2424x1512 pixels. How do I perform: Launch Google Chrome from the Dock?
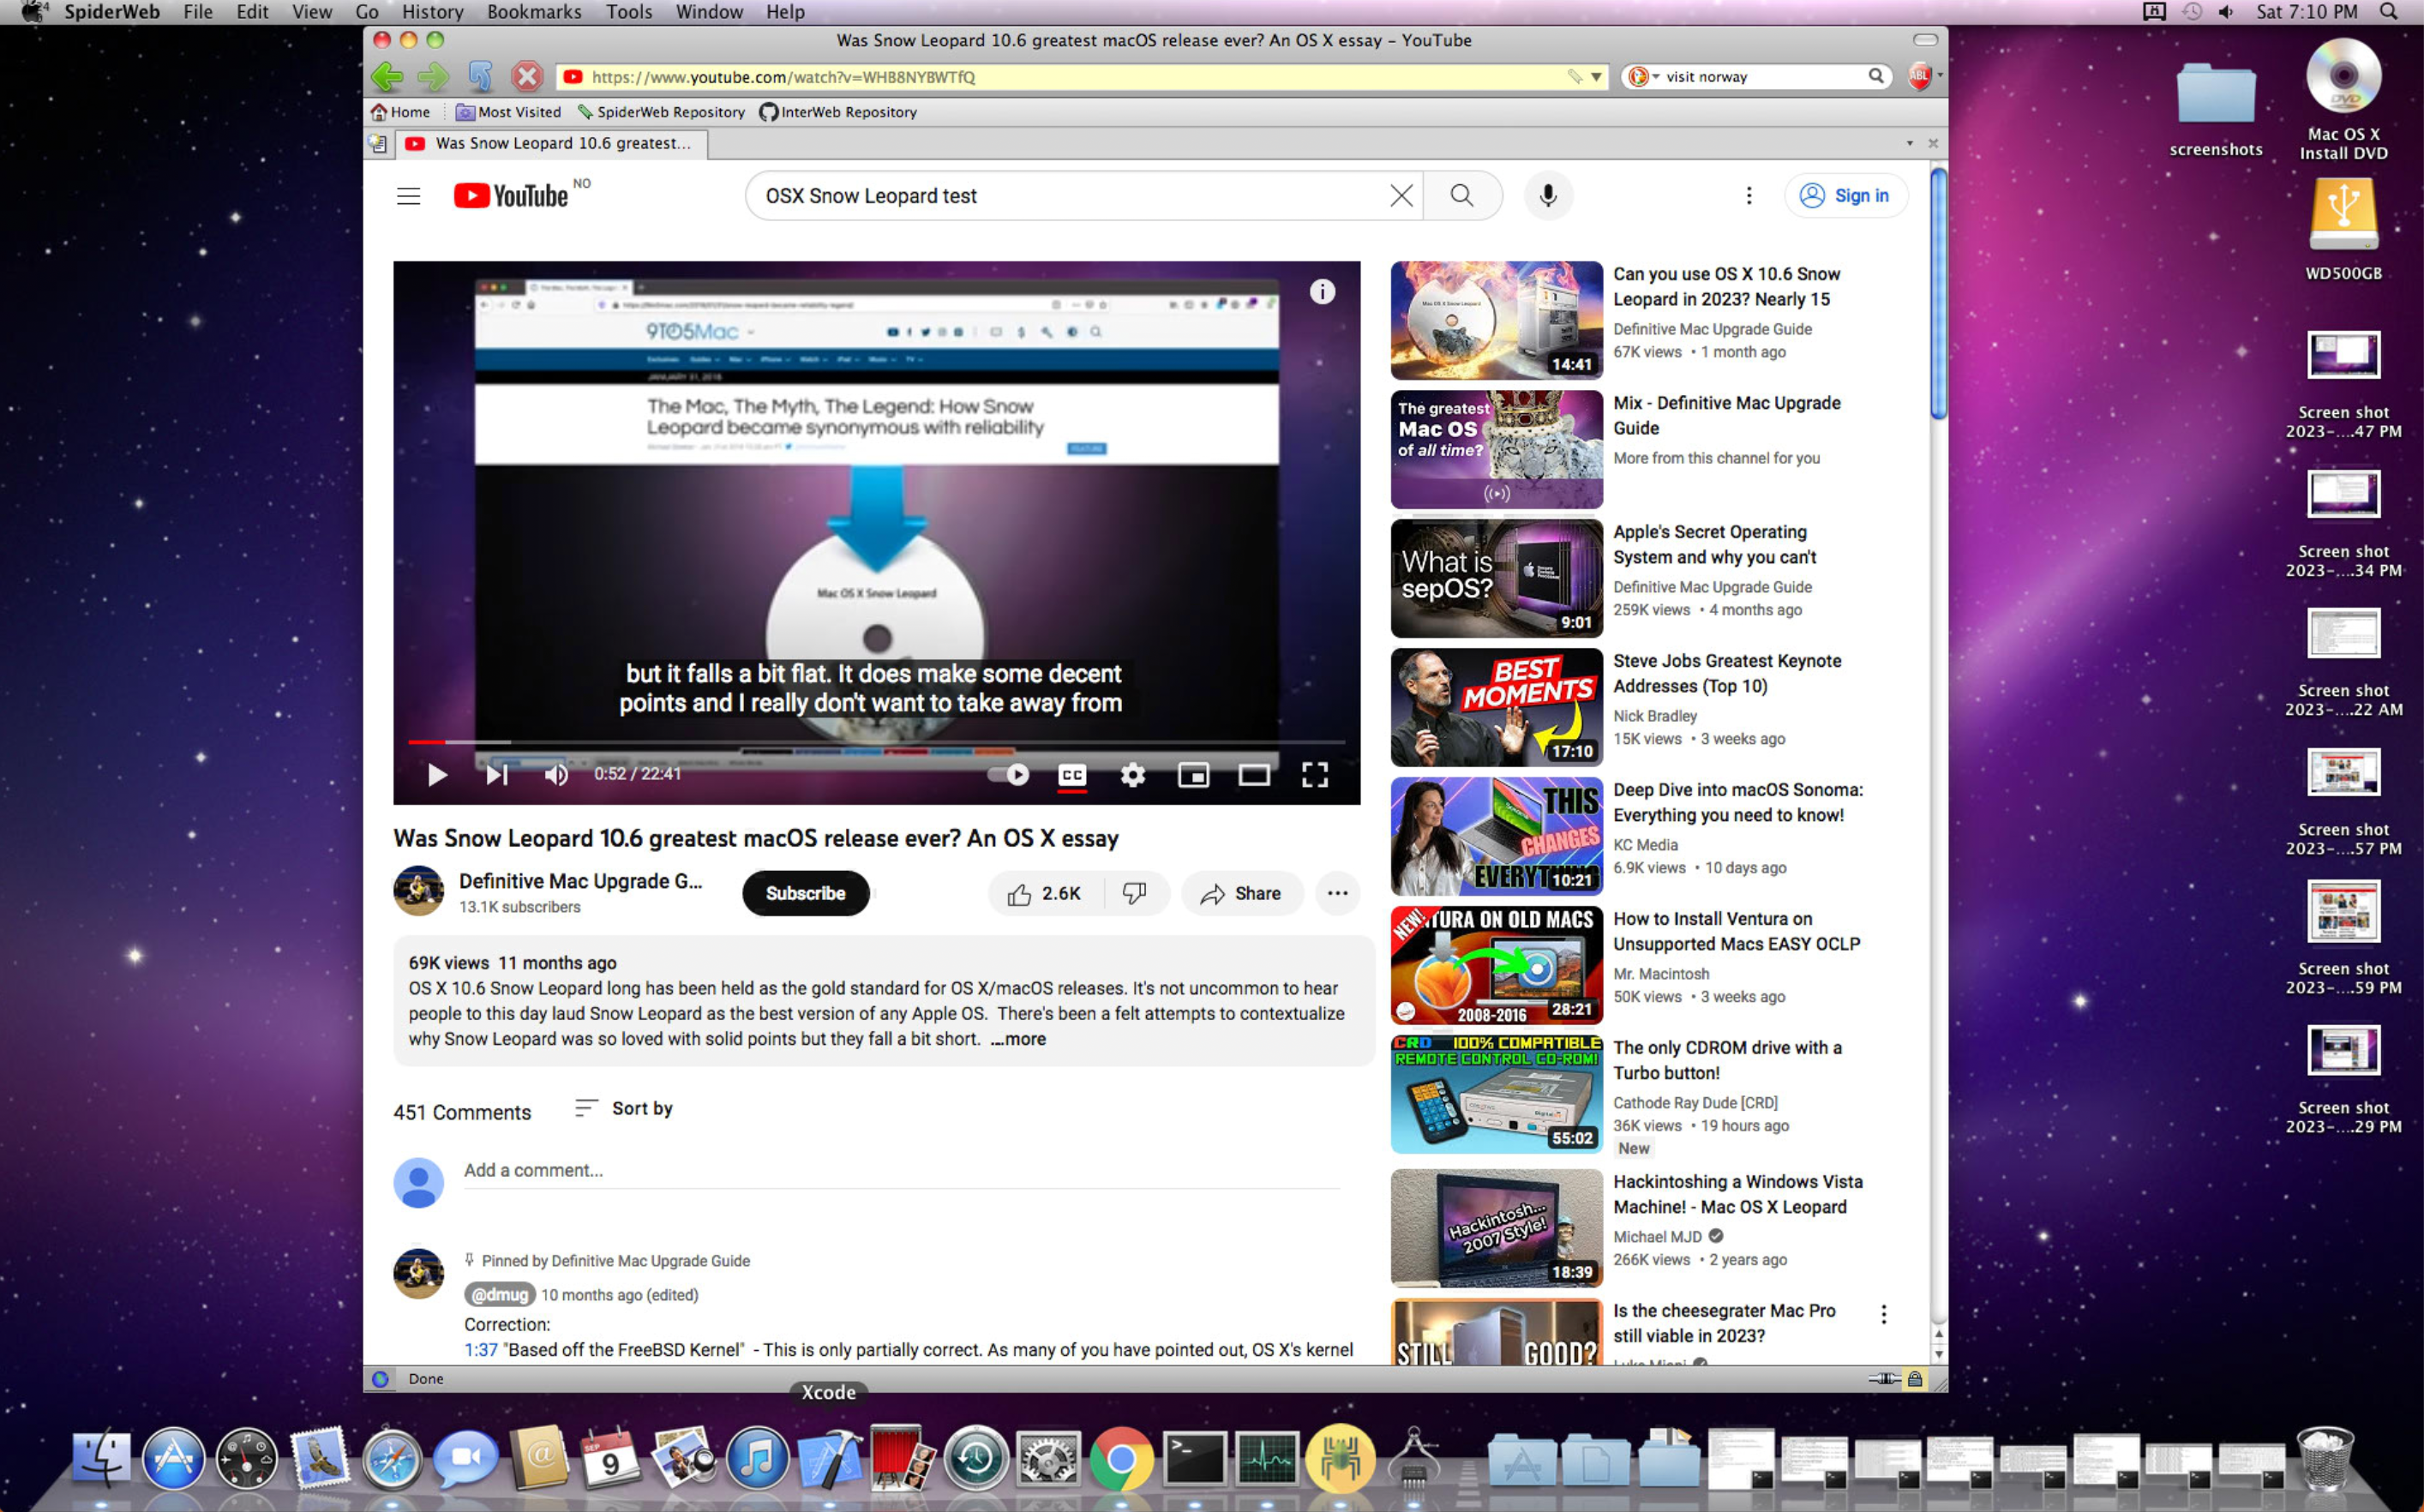(1120, 1459)
